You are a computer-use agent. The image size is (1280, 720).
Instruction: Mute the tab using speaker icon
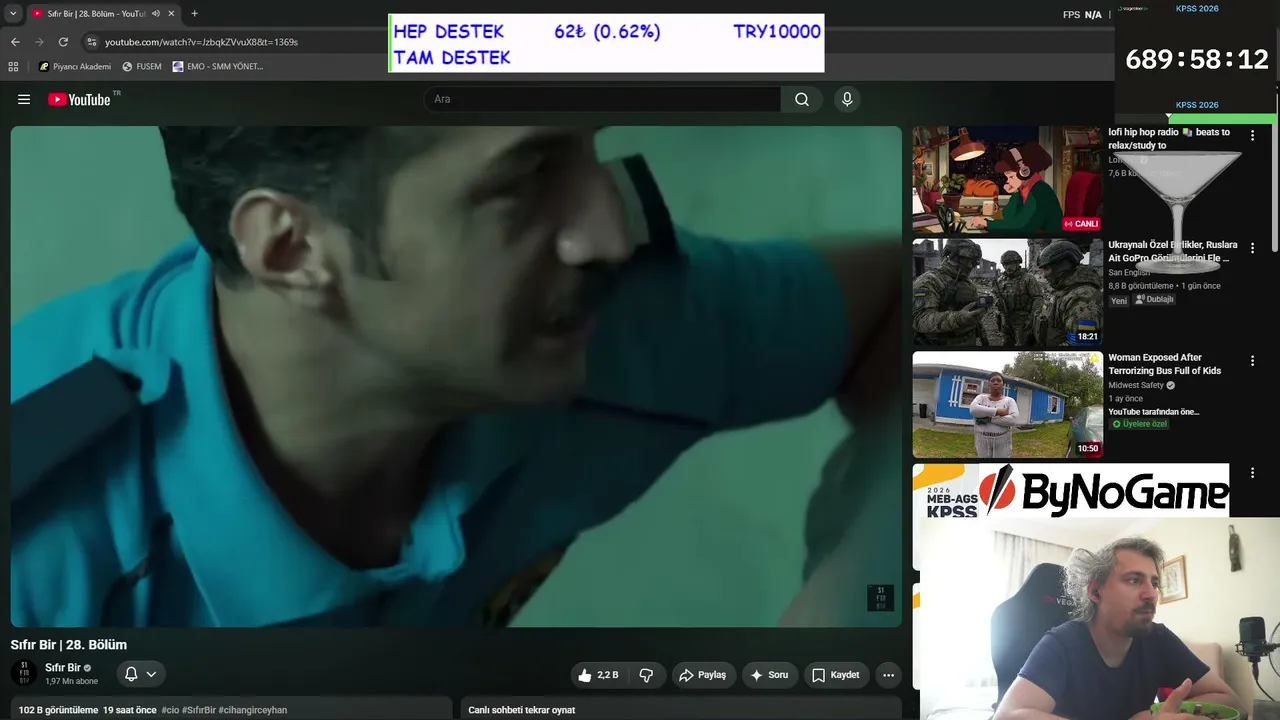(x=156, y=14)
